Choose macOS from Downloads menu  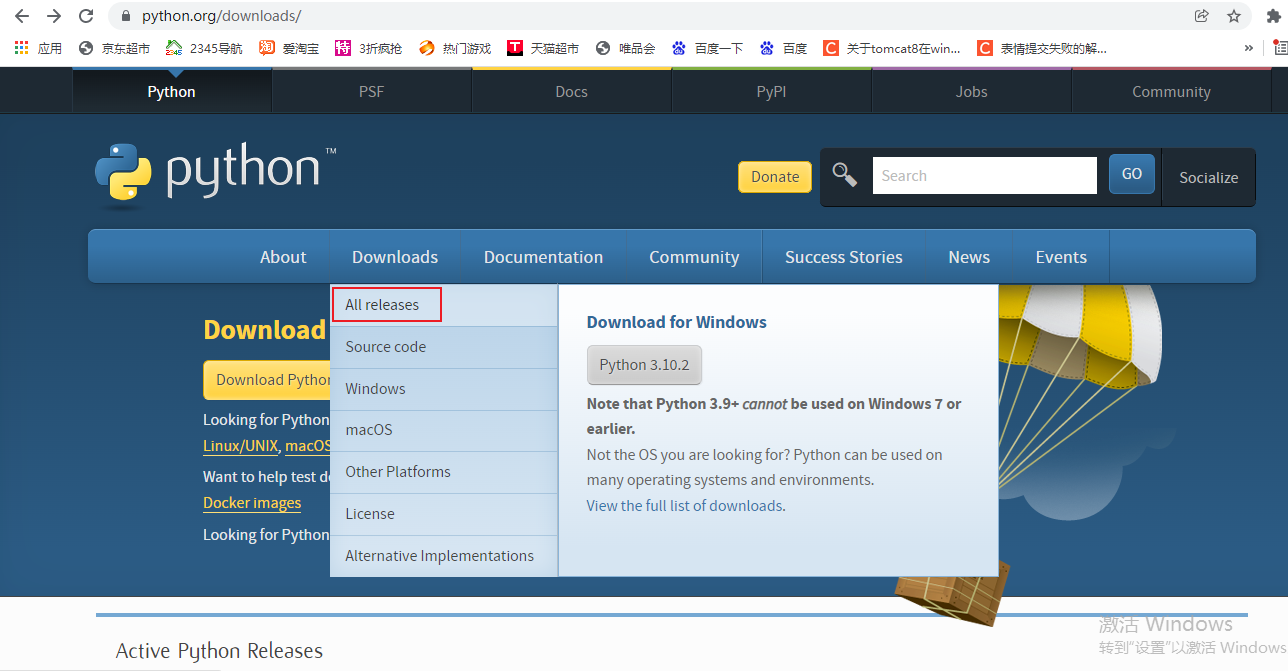coord(444,430)
